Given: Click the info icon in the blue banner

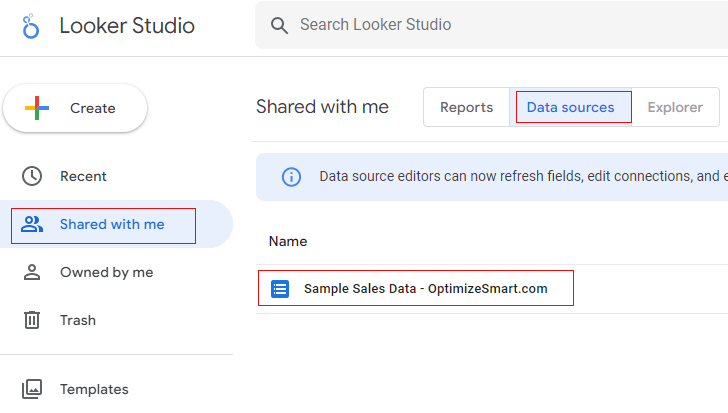Looking at the screenshot, I should [x=291, y=177].
